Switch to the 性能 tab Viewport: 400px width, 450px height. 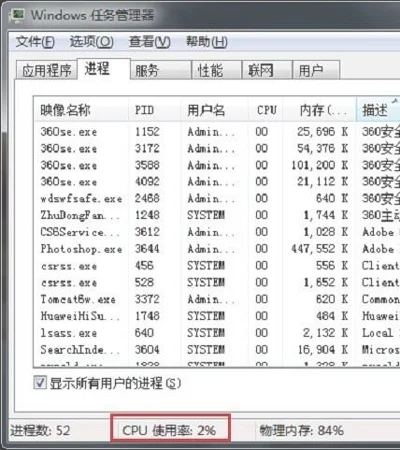[x=216, y=70]
